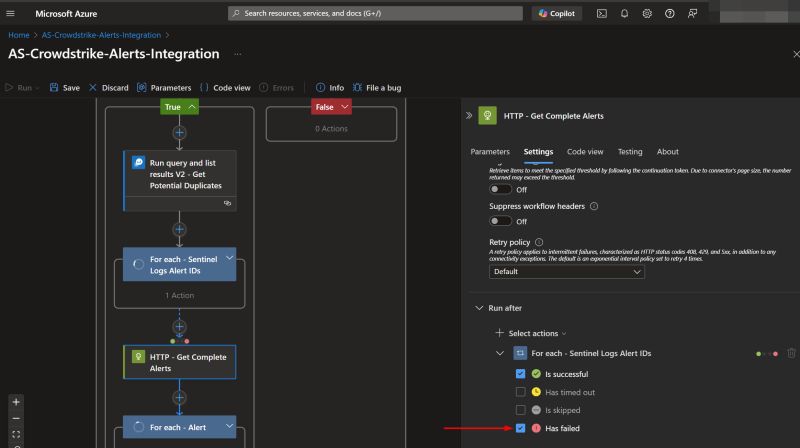
Task: Collapse For each - Sentinel Logs Alert IDs run-after entry
Action: point(499,353)
